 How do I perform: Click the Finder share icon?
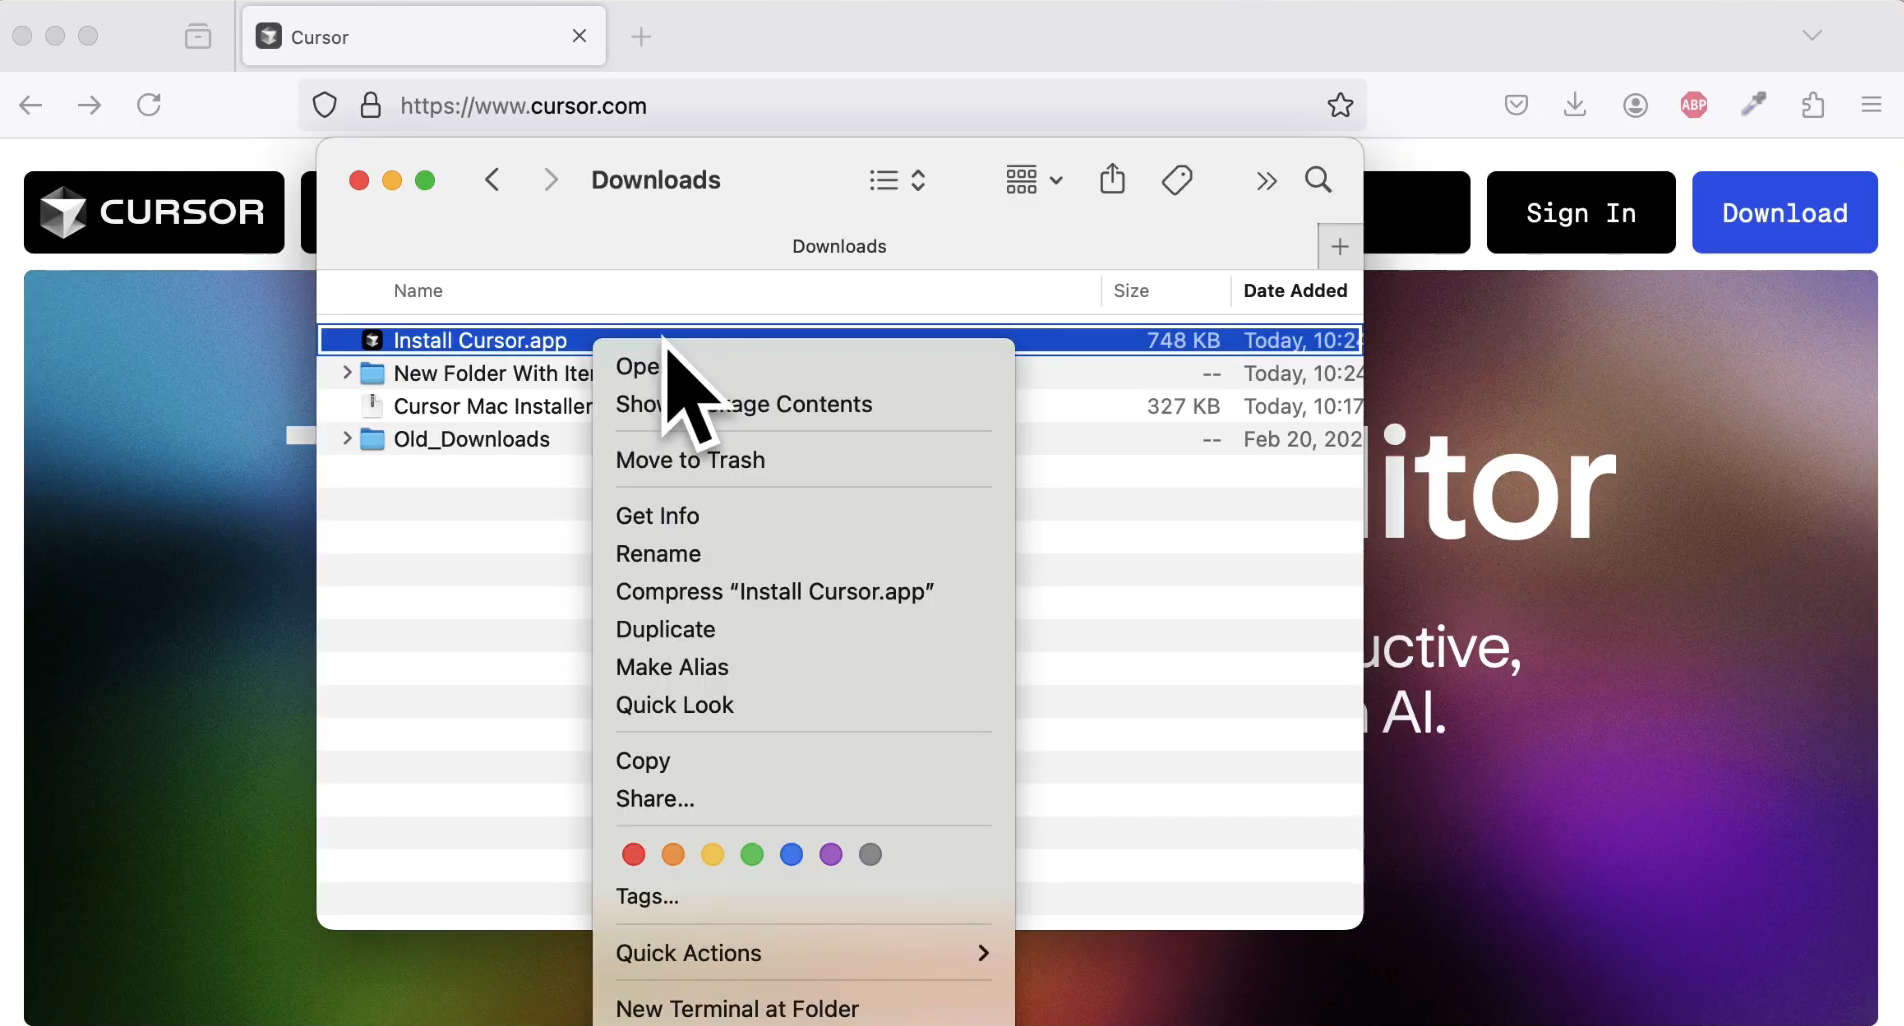tap(1112, 179)
